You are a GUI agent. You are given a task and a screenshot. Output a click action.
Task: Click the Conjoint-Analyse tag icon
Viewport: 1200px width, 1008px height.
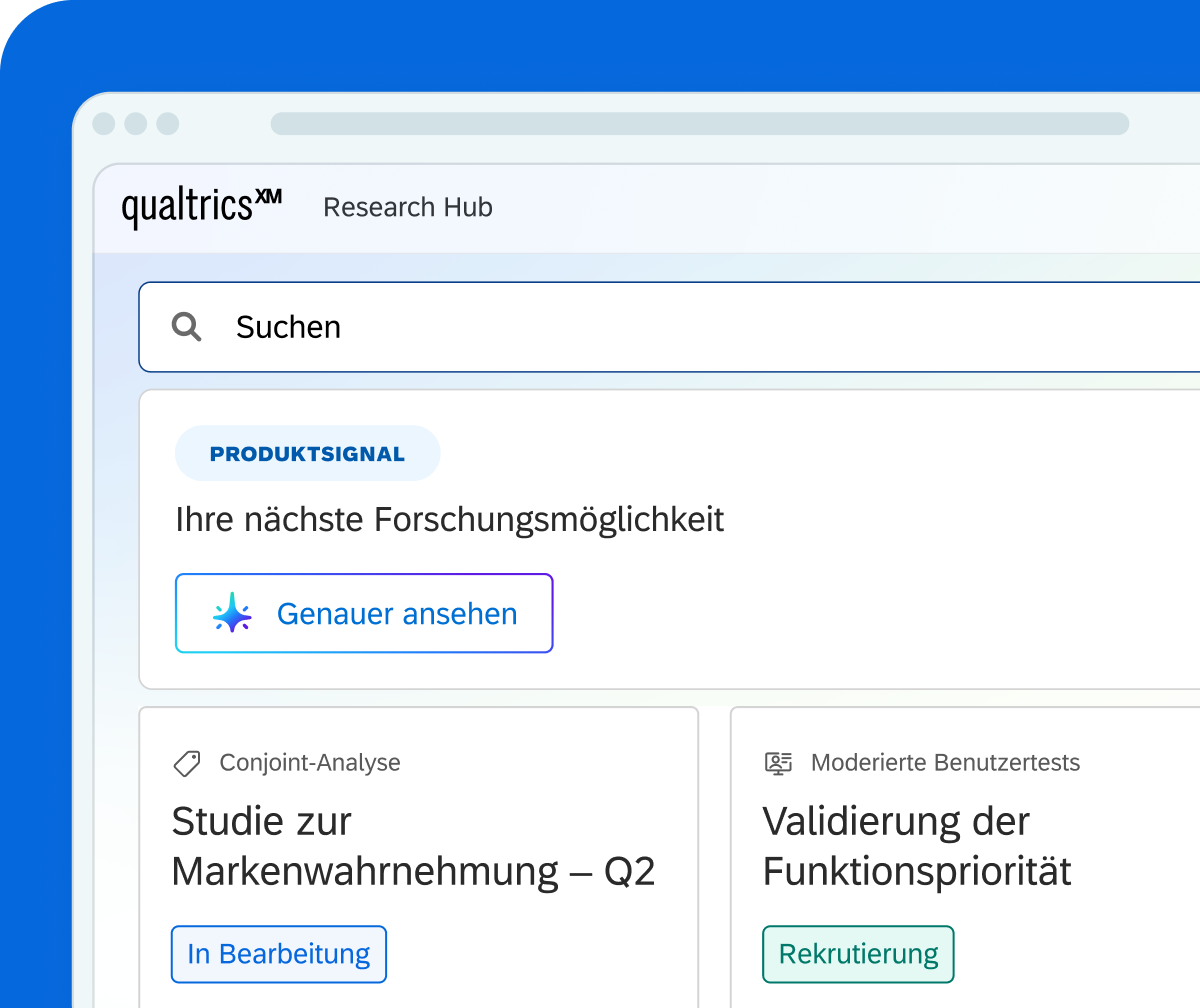(187, 763)
